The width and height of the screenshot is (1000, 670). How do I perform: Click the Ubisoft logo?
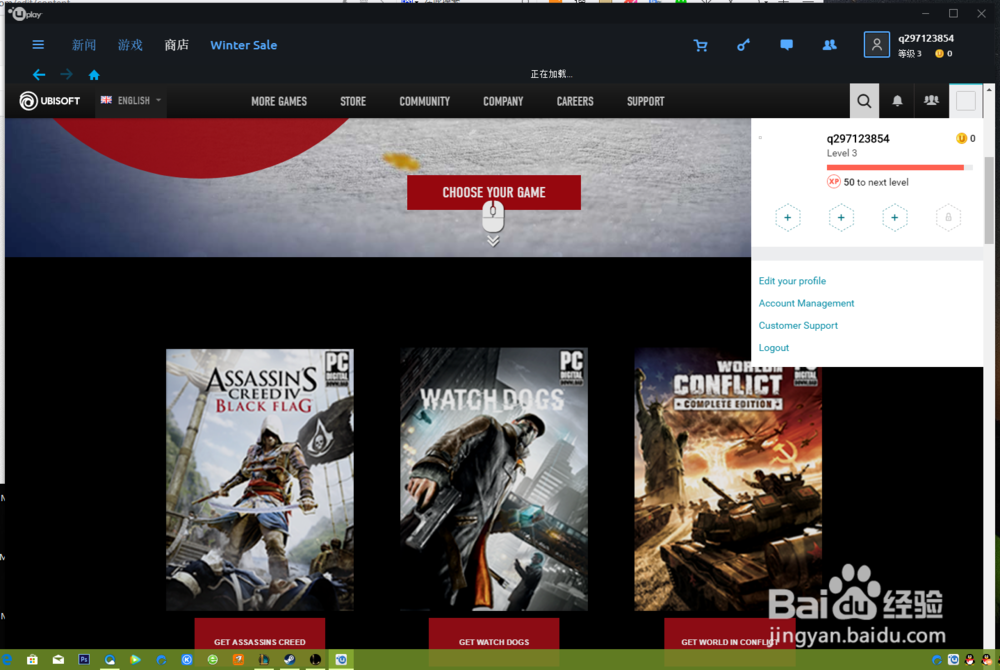50,101
